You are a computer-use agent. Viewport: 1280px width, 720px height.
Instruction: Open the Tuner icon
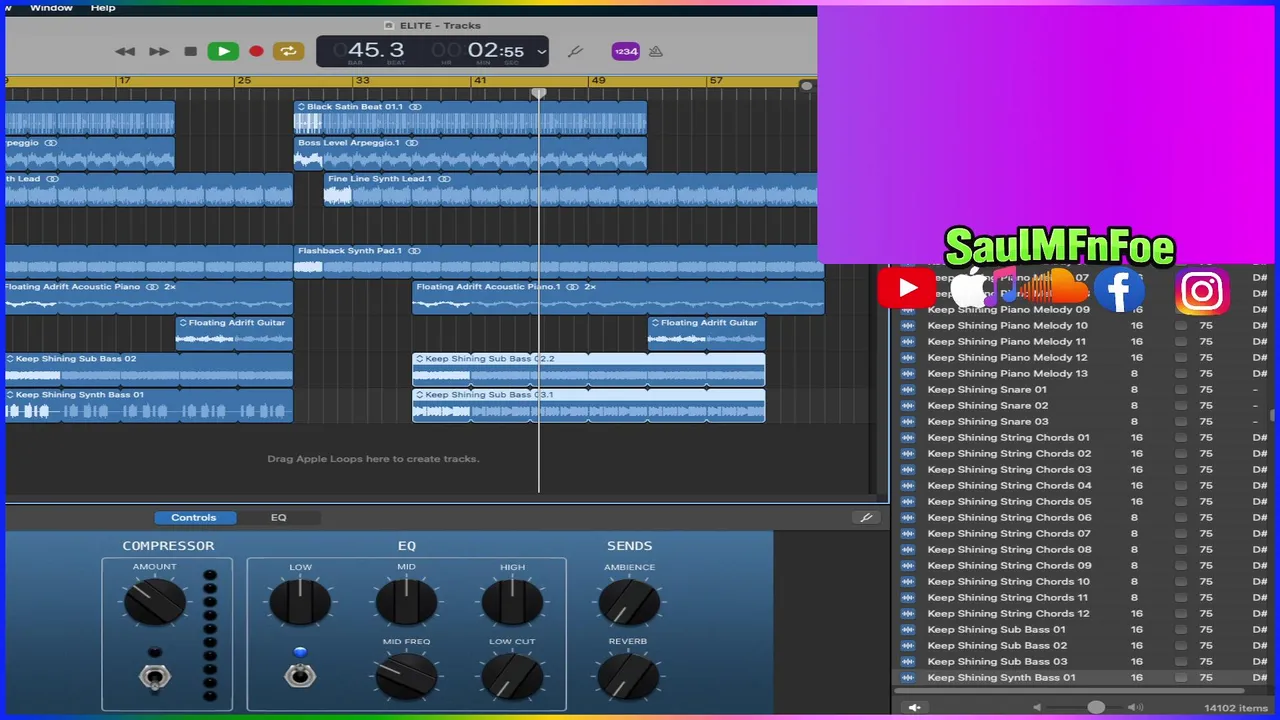point(575,51)
